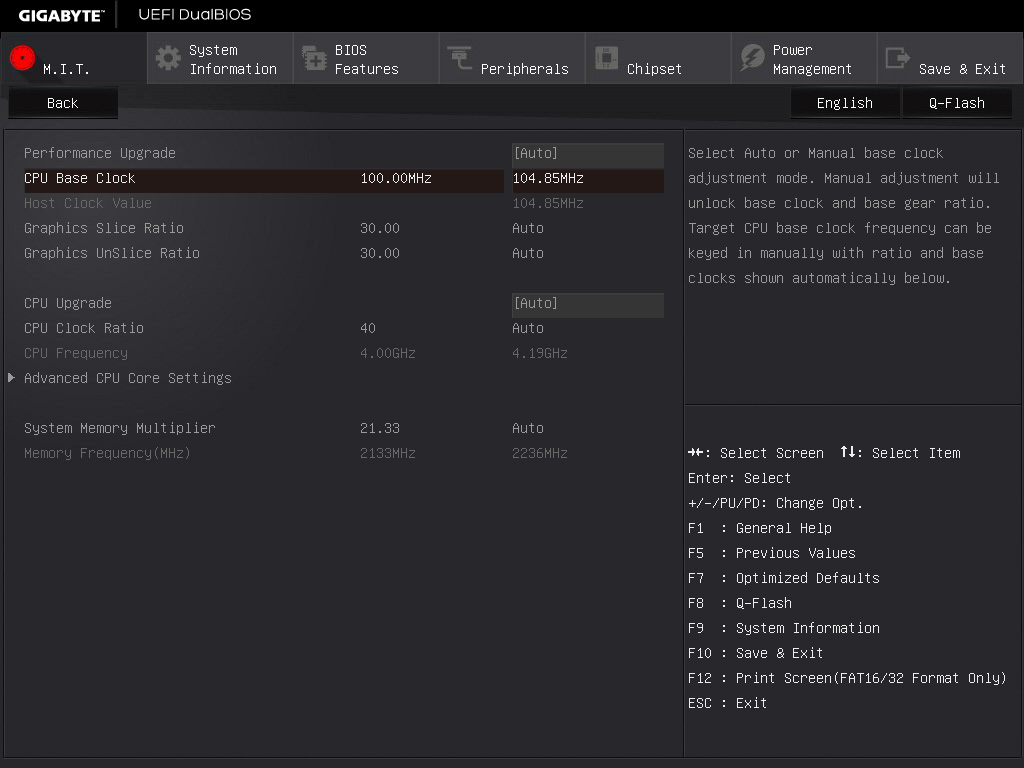
Task: Click the F8 Q-Flash hint
Action: (x=740, y=603)
